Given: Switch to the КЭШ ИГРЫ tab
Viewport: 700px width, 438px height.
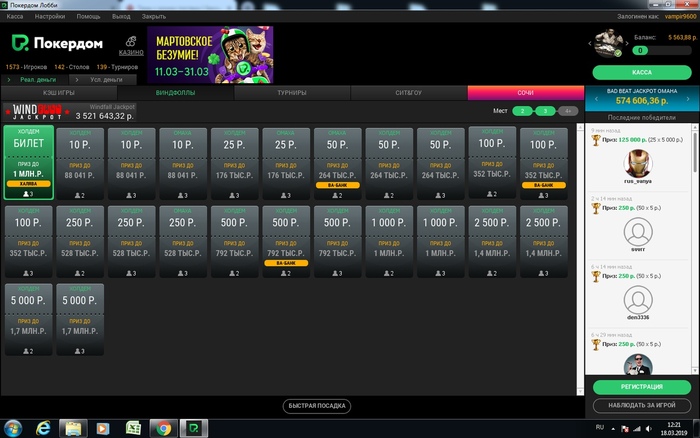Looking at the screenshot, I should (x=59, y=93).
